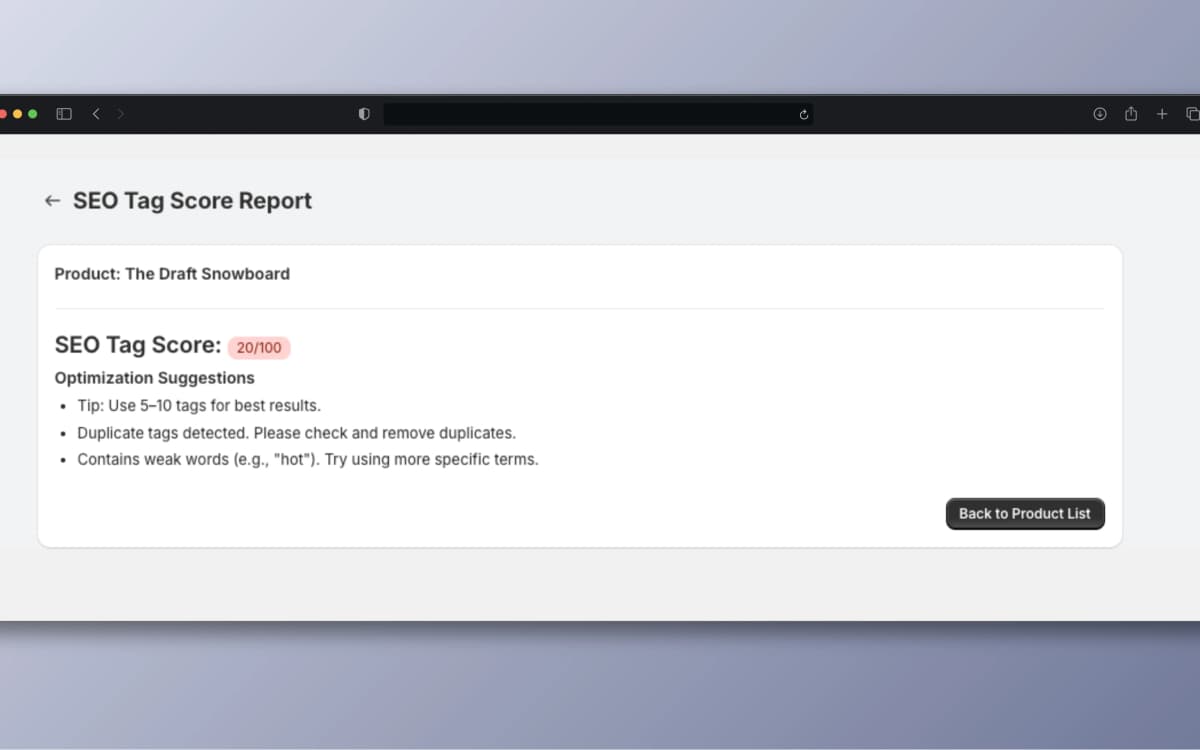Select the duplicate tags warning bullet
1200x750 pixels.
click(x=296, y=432)
